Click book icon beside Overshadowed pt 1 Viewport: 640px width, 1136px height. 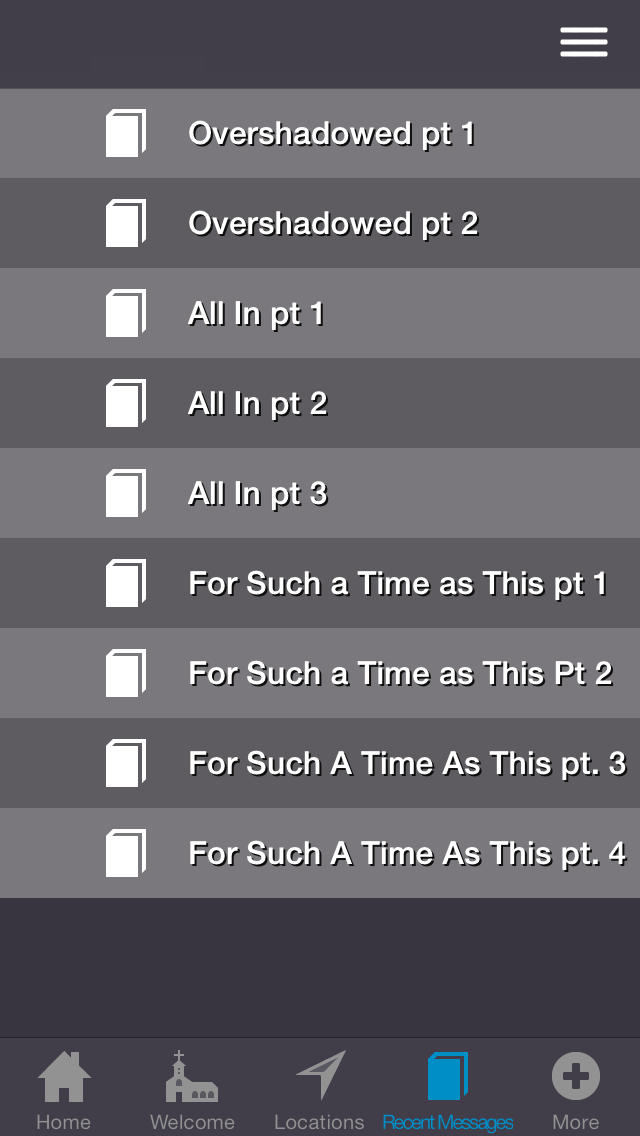126,133
